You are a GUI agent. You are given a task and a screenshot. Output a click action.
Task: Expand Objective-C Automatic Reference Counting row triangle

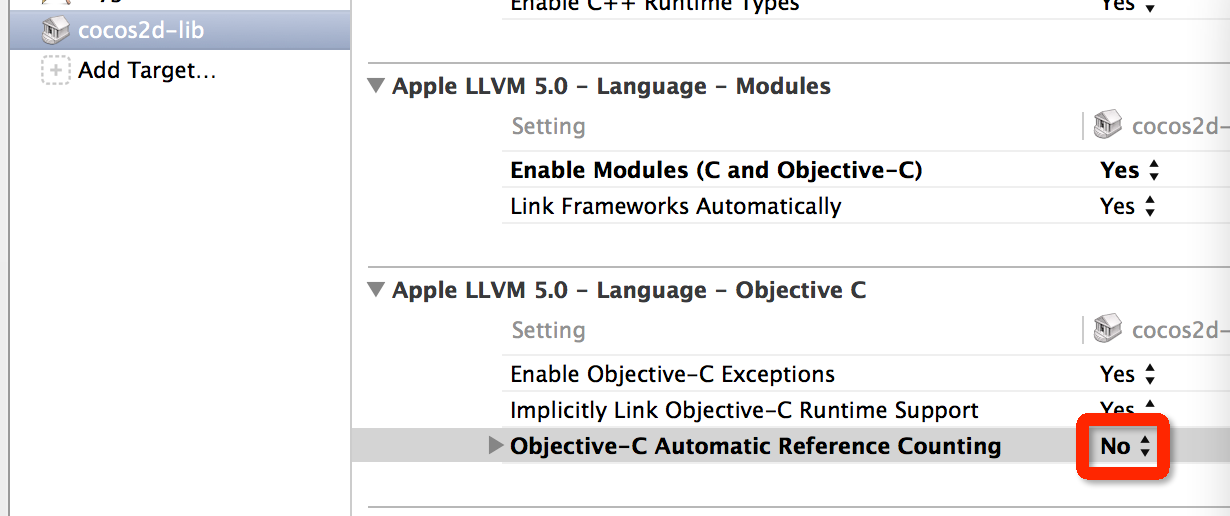pyautogui.click(x=495, y=446)
